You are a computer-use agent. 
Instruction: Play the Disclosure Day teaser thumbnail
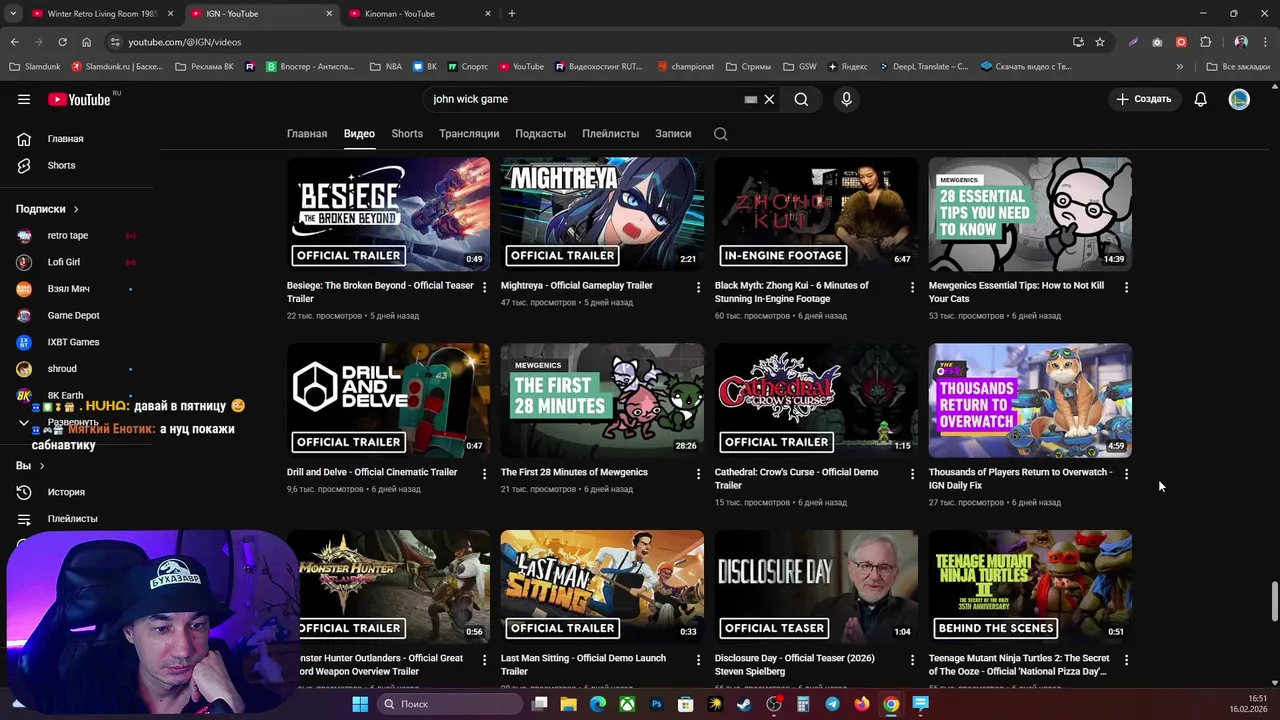pyautogui.click(x=816, y=587)
